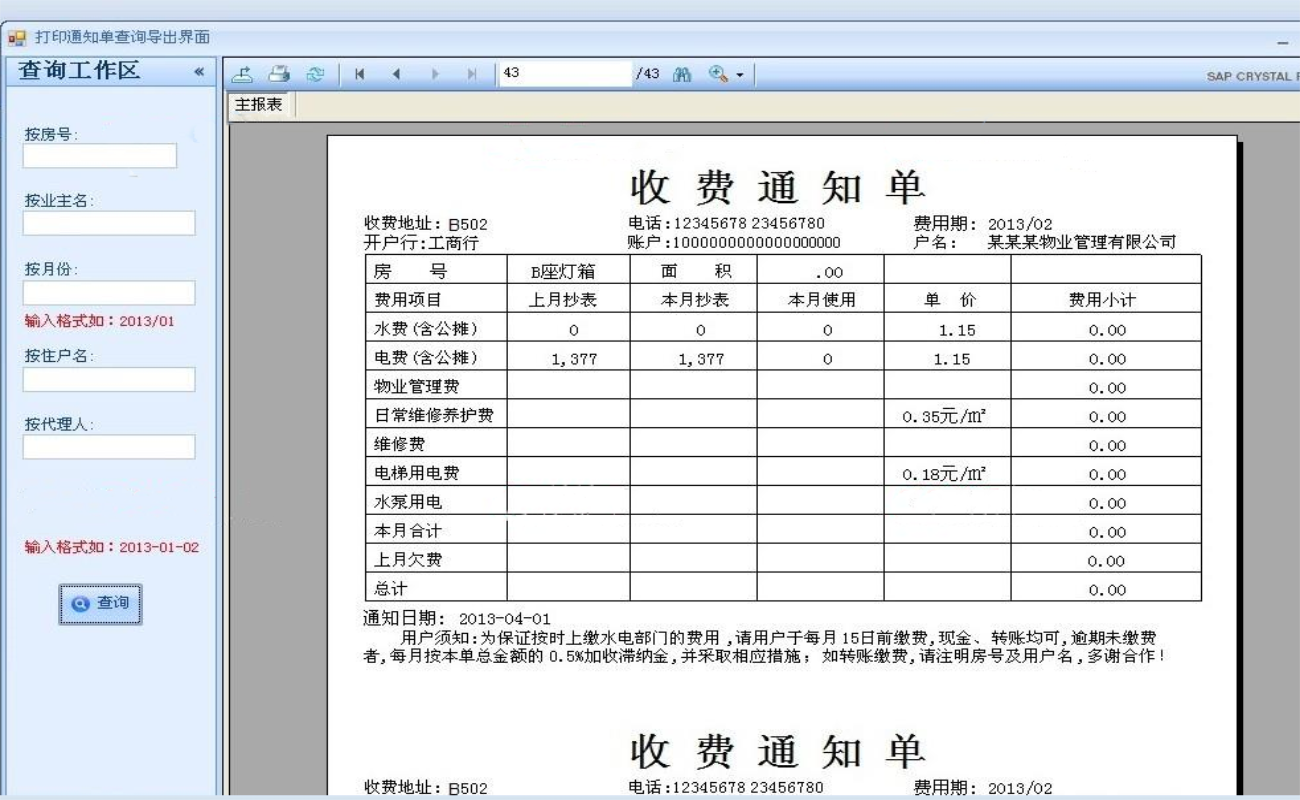Viewport: 1300px width, 800px height.
Task: Click the 本月抄表 column header
Action: (x=695, y=300)
